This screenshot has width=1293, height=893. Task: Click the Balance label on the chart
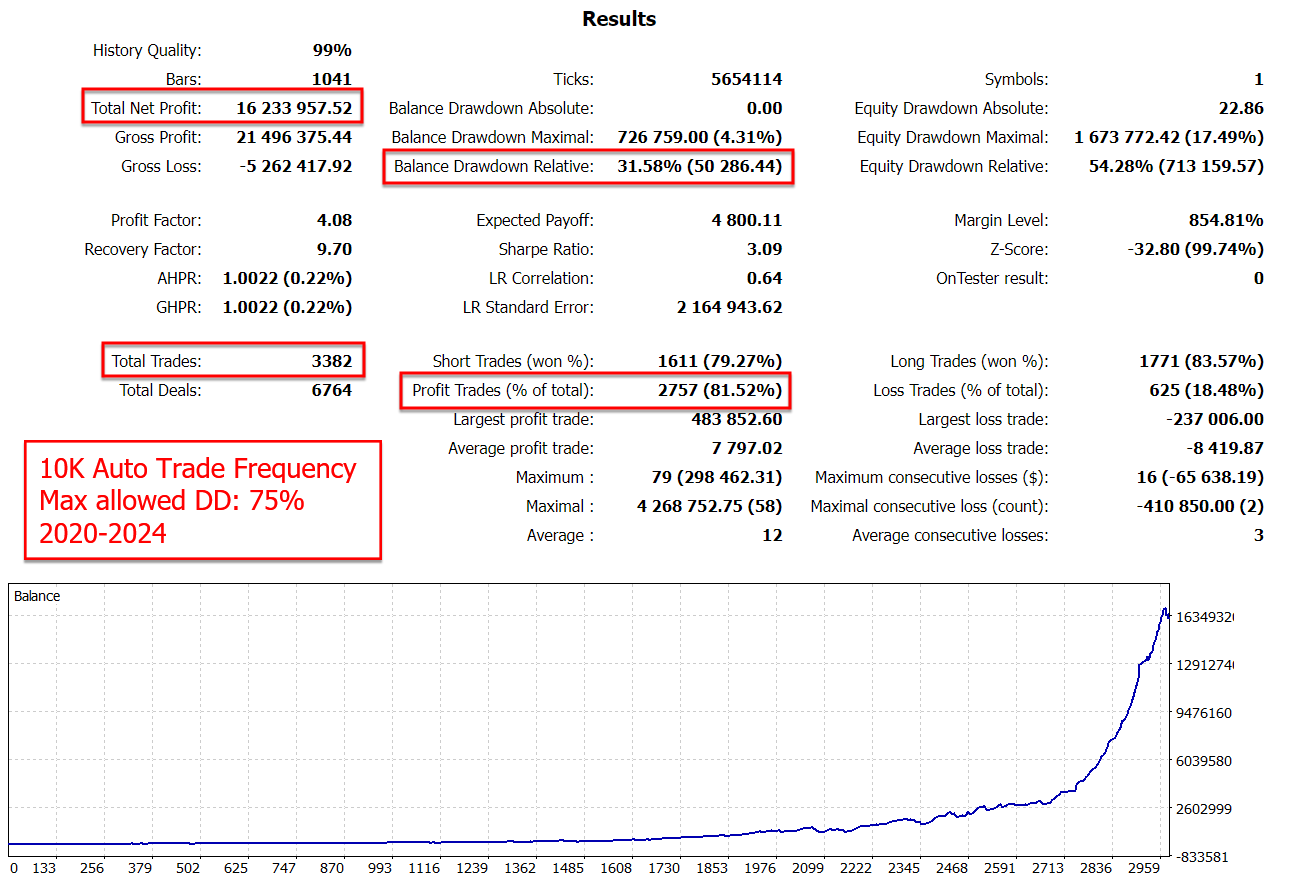coord(37,596)
